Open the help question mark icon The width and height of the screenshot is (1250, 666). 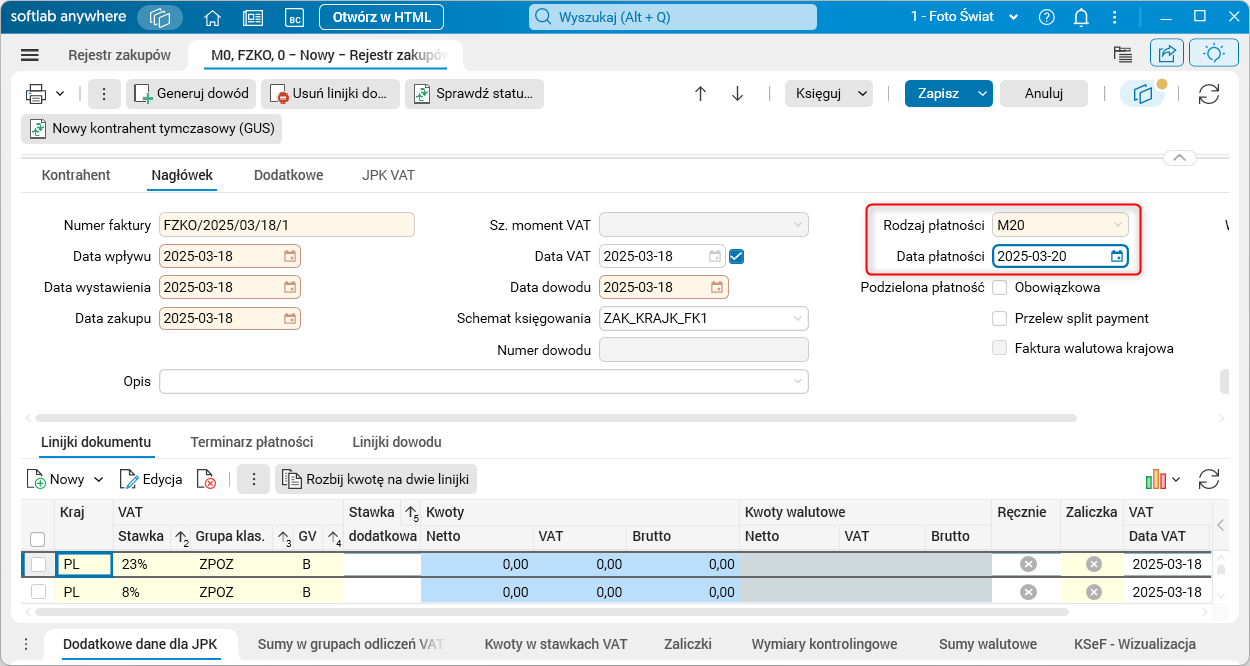pos(1047,17)
